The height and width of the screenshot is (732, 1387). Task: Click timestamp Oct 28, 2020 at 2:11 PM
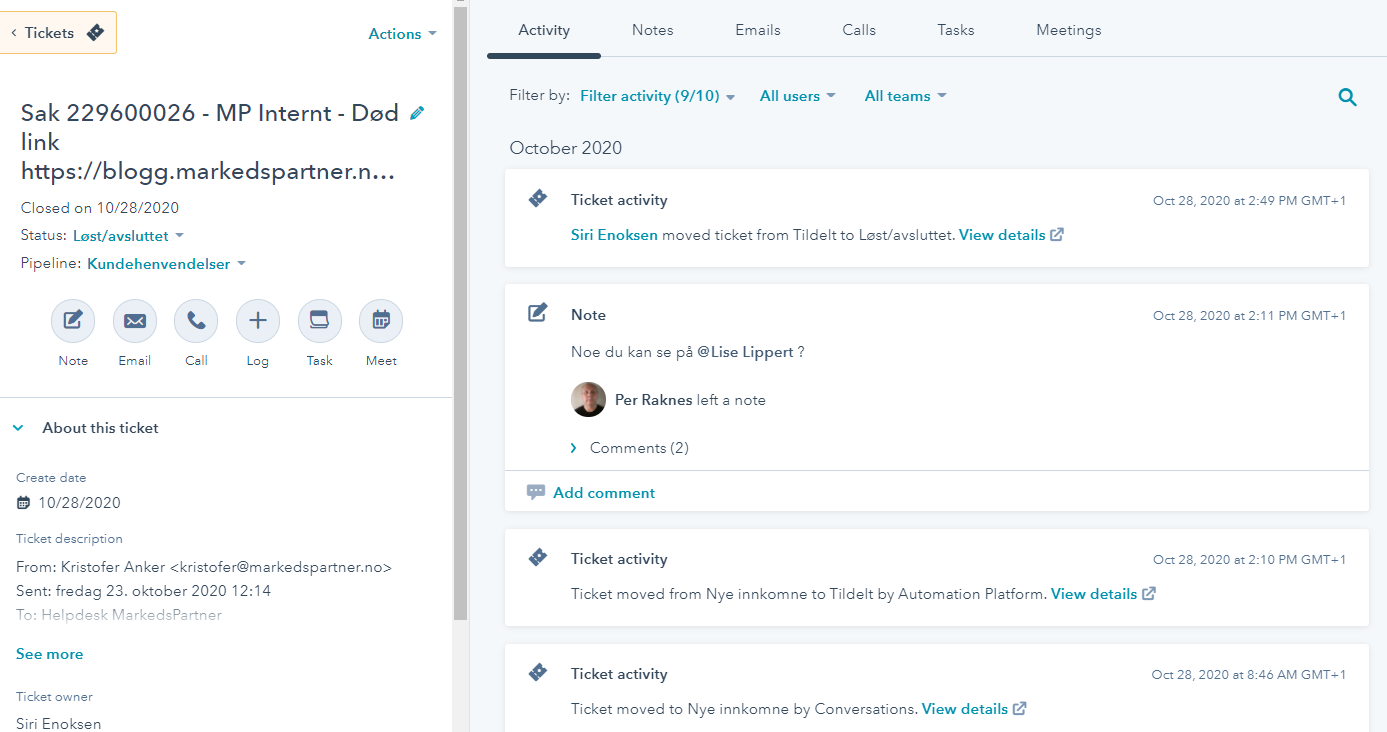[x=1249, y=316]
